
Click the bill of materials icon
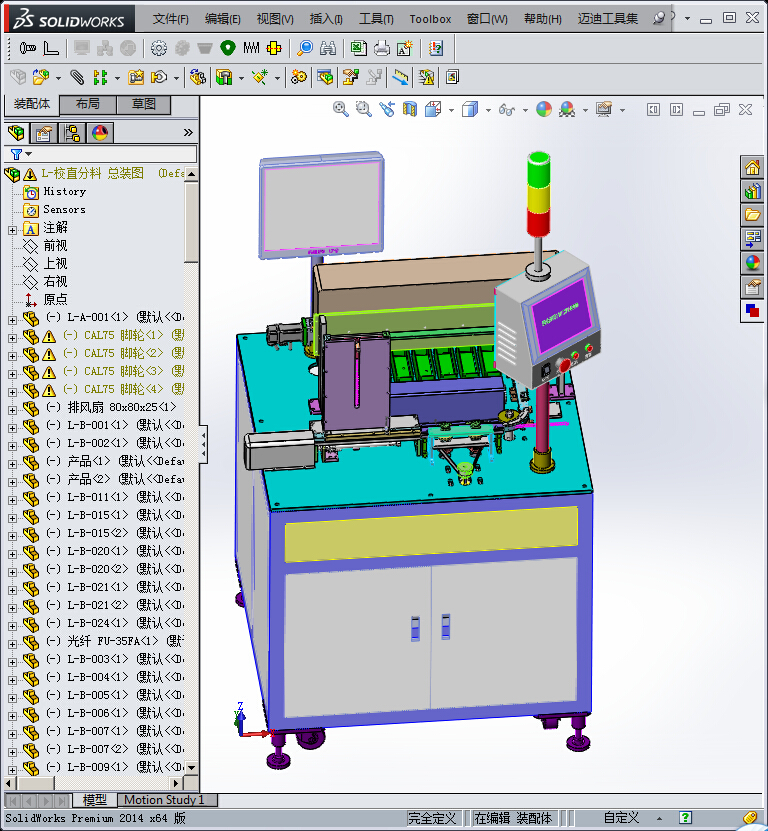pyautogui.click(x=325, y=77)
